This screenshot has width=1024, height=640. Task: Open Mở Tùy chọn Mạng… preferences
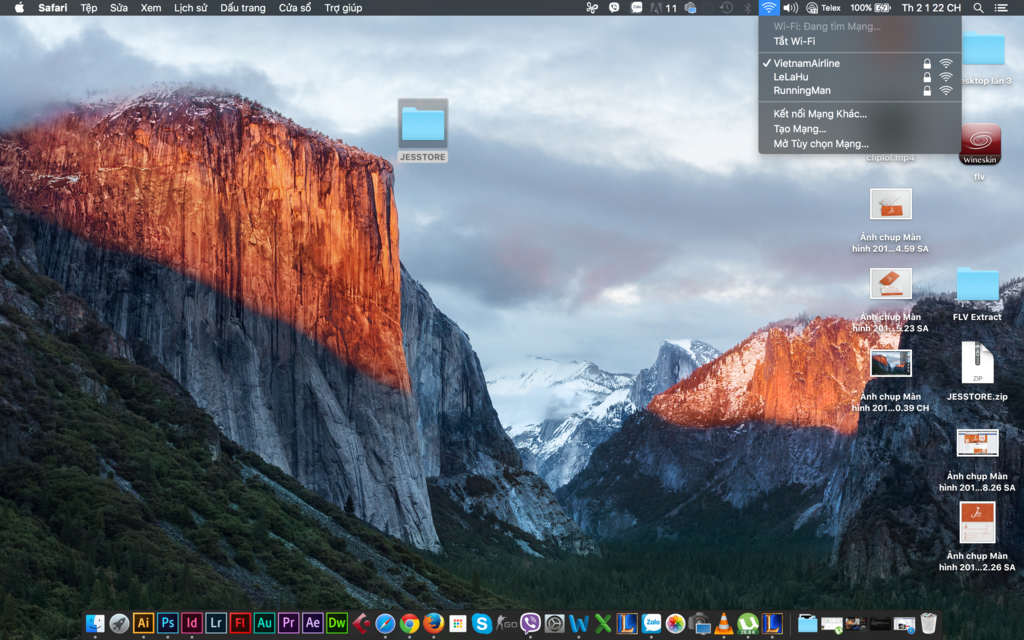pyautogui.click(x=821, y=144)
